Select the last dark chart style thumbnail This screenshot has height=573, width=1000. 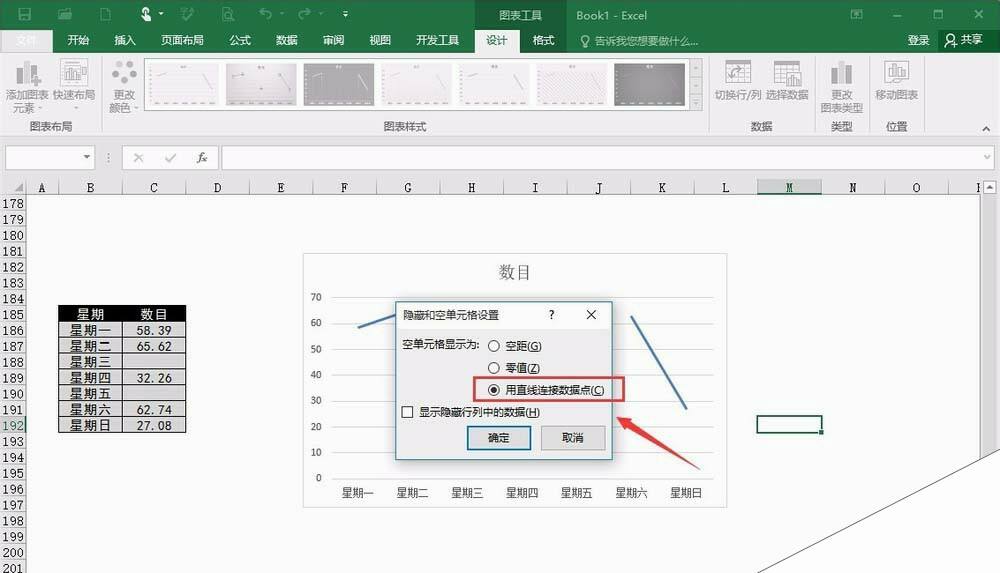(x=649, y=84)
